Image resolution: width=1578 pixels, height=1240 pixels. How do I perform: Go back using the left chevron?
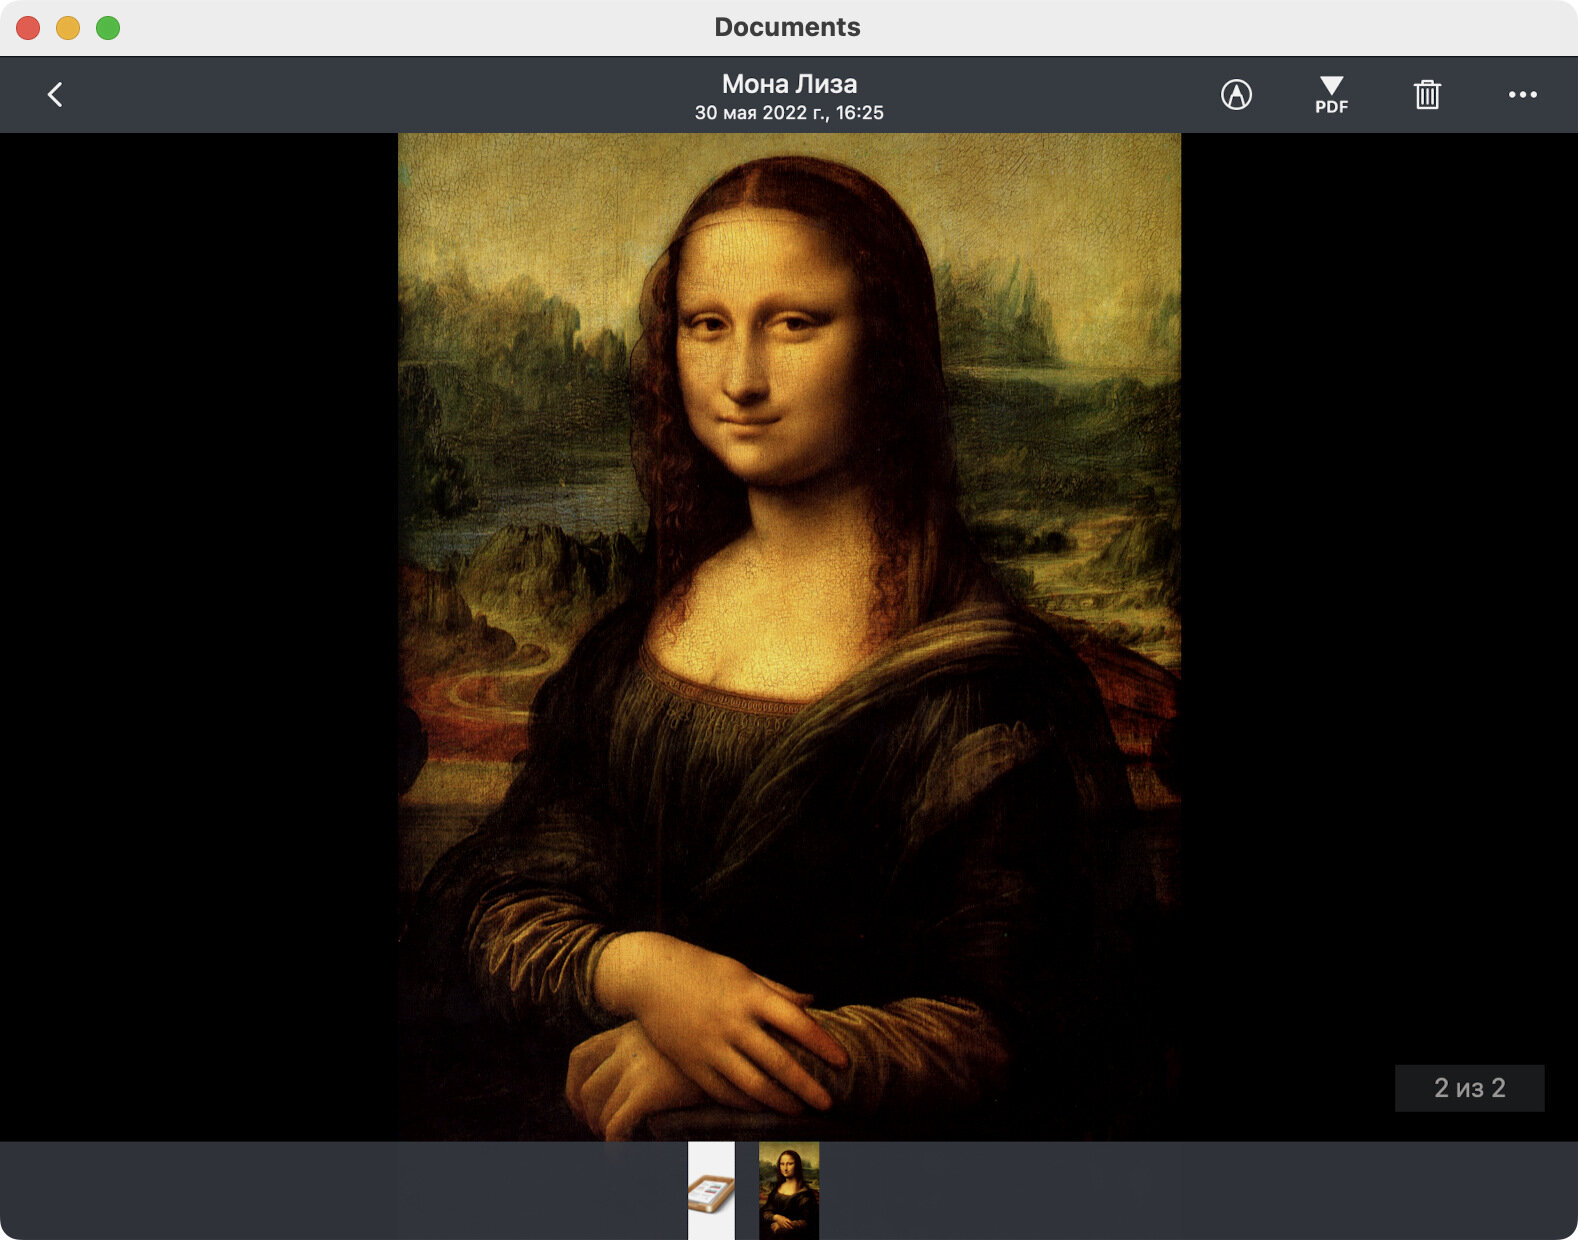pos(55,95)
